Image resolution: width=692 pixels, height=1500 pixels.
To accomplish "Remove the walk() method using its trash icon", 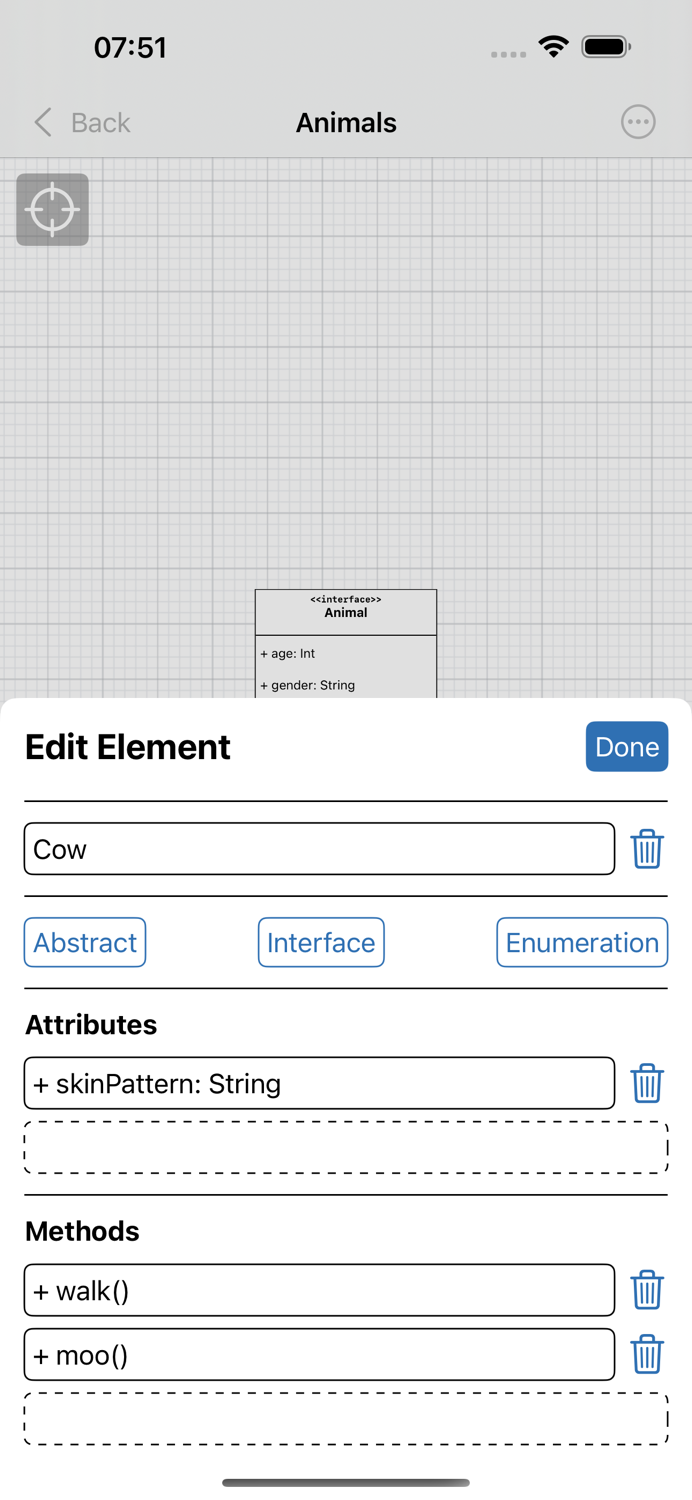I will [647, 1290].
